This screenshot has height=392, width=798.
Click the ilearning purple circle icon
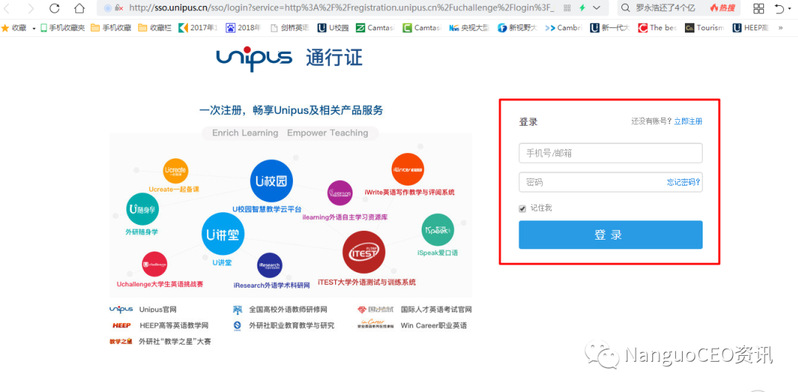[x=340, y=193]
